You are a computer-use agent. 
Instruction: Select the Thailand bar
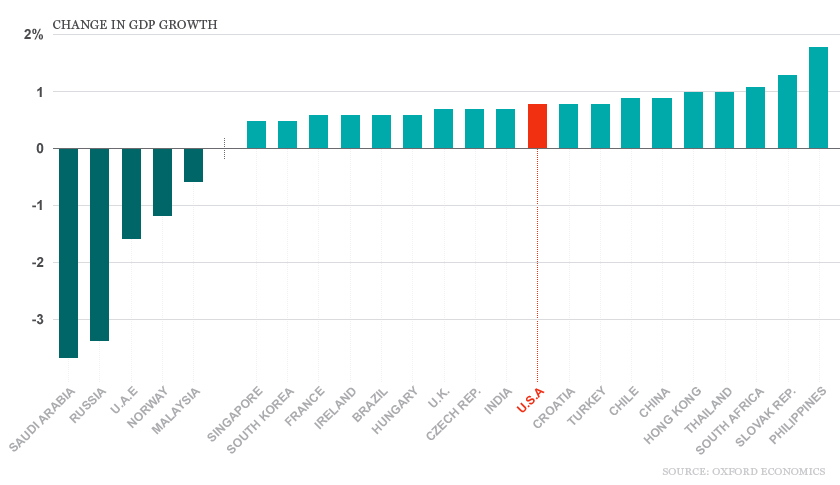725,120
